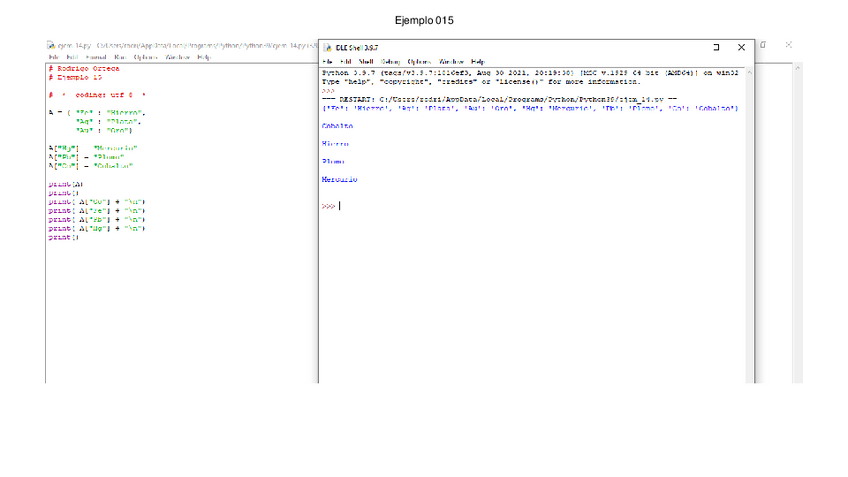
Task: Open Edit menu in IDLE Shell
Action: pos(346,62)
